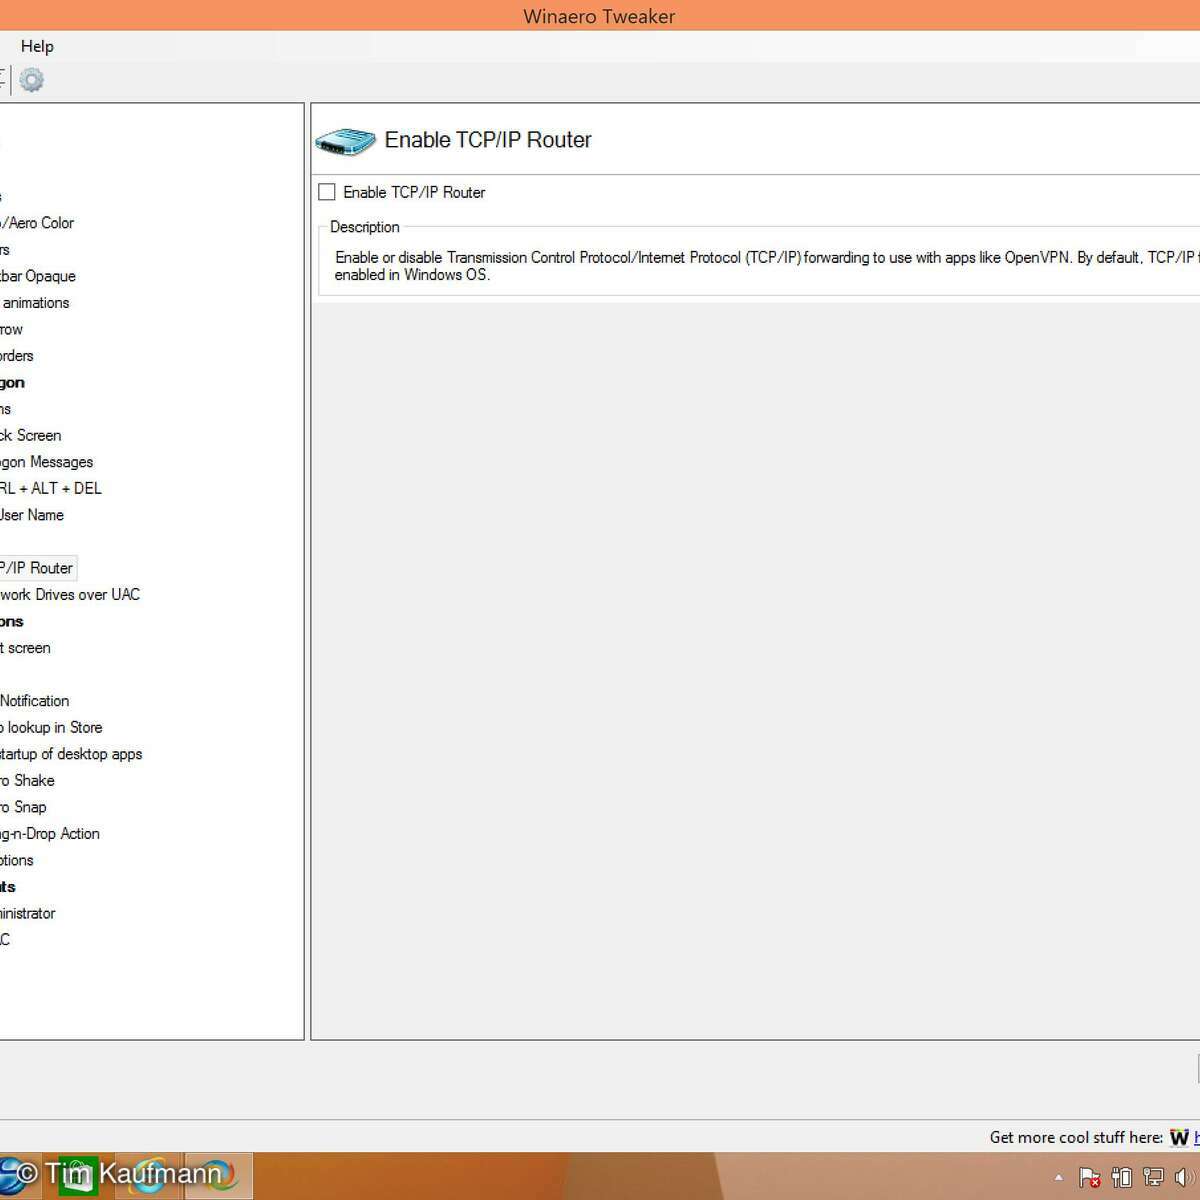
Task: Show hidden system tray icons arrow
Action: pyautogui.click(x=1058, y=1177)
